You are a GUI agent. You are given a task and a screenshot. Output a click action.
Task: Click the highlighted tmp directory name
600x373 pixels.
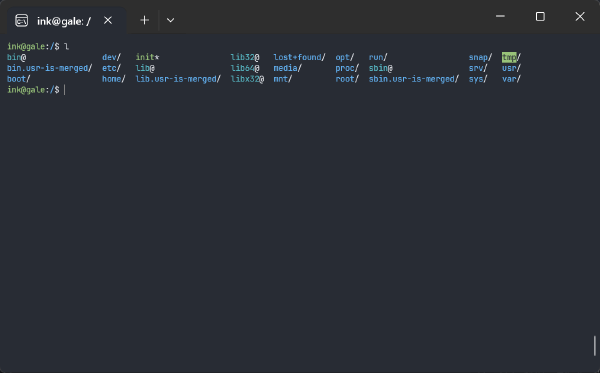[509, 57]
